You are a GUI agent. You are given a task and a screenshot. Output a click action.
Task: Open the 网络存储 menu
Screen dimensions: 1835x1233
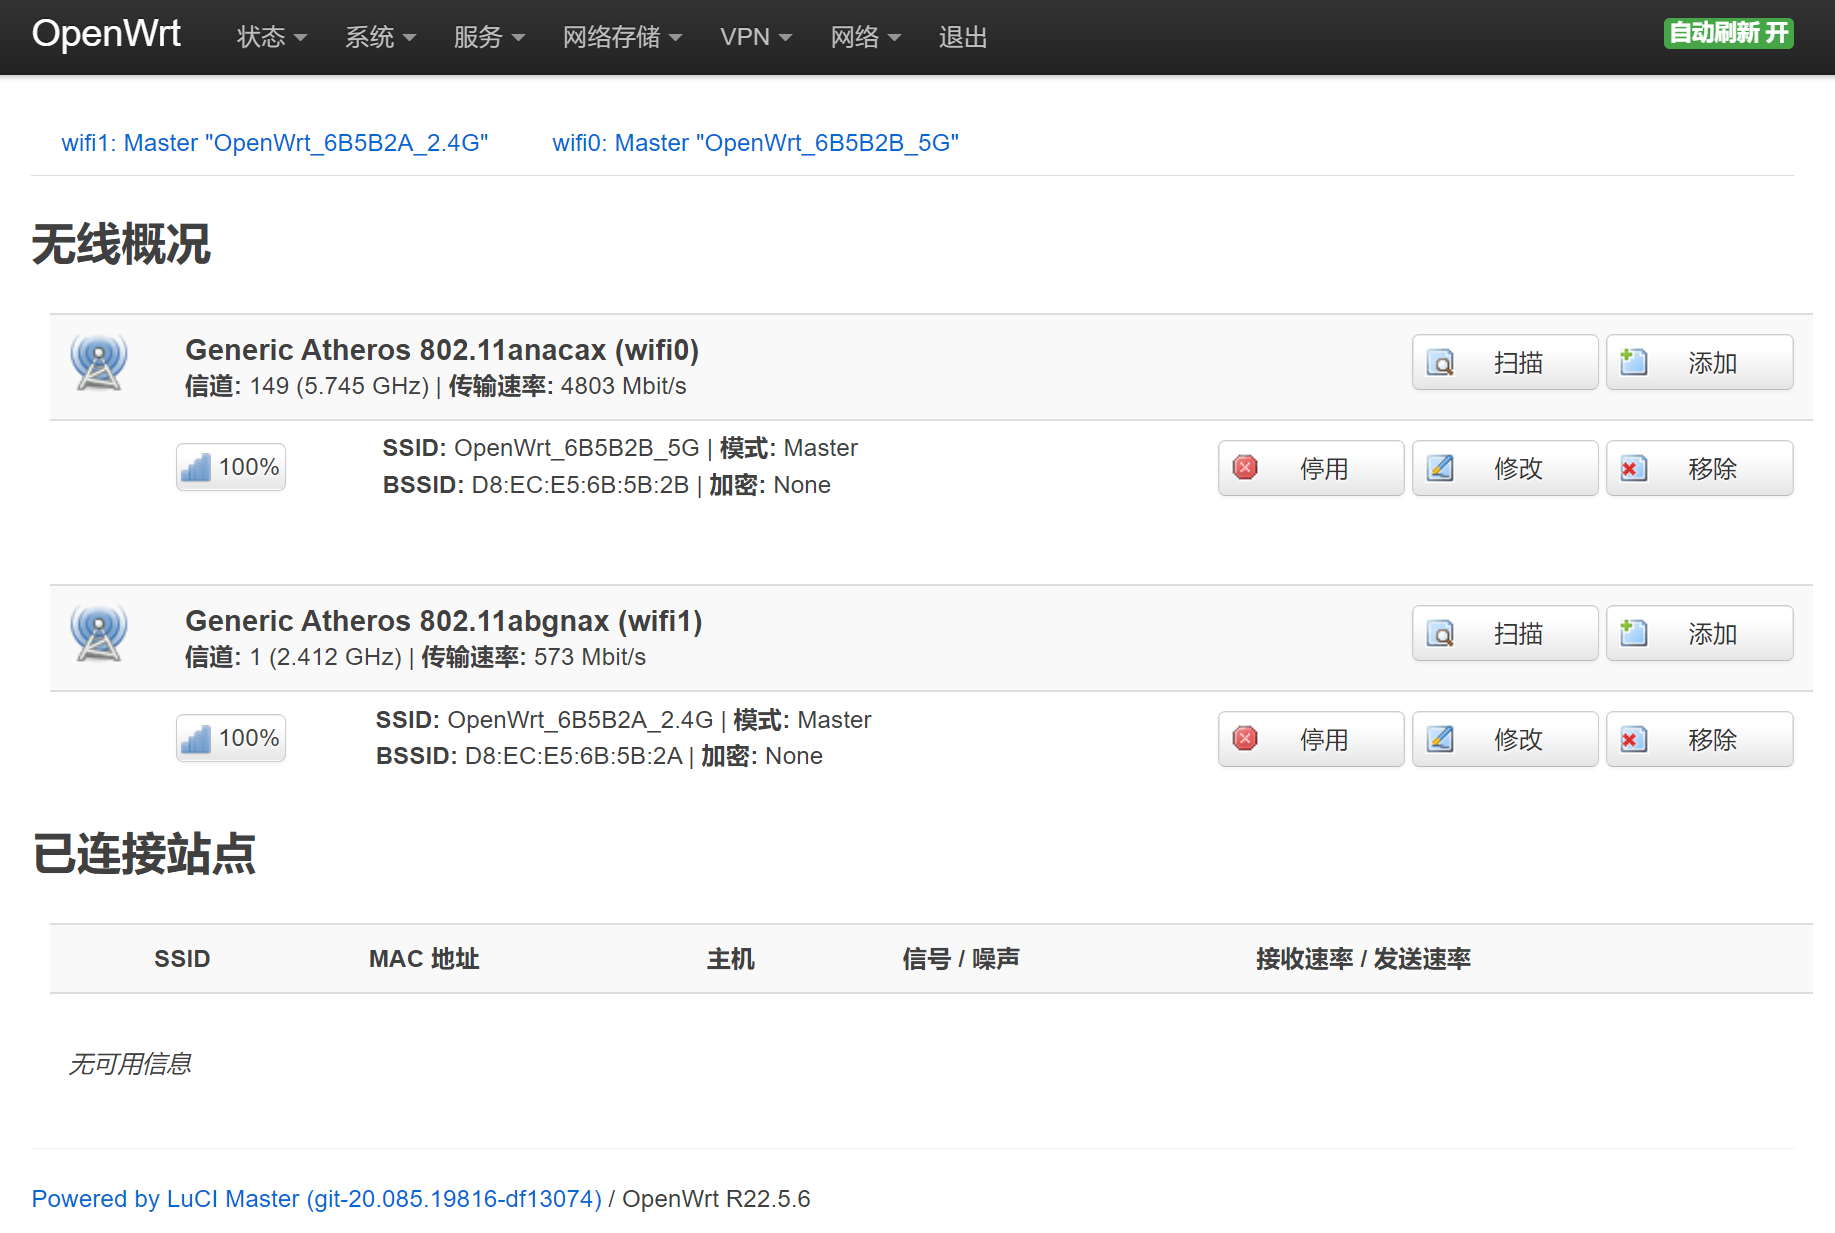pyautogui.click(x=621, y=37)
